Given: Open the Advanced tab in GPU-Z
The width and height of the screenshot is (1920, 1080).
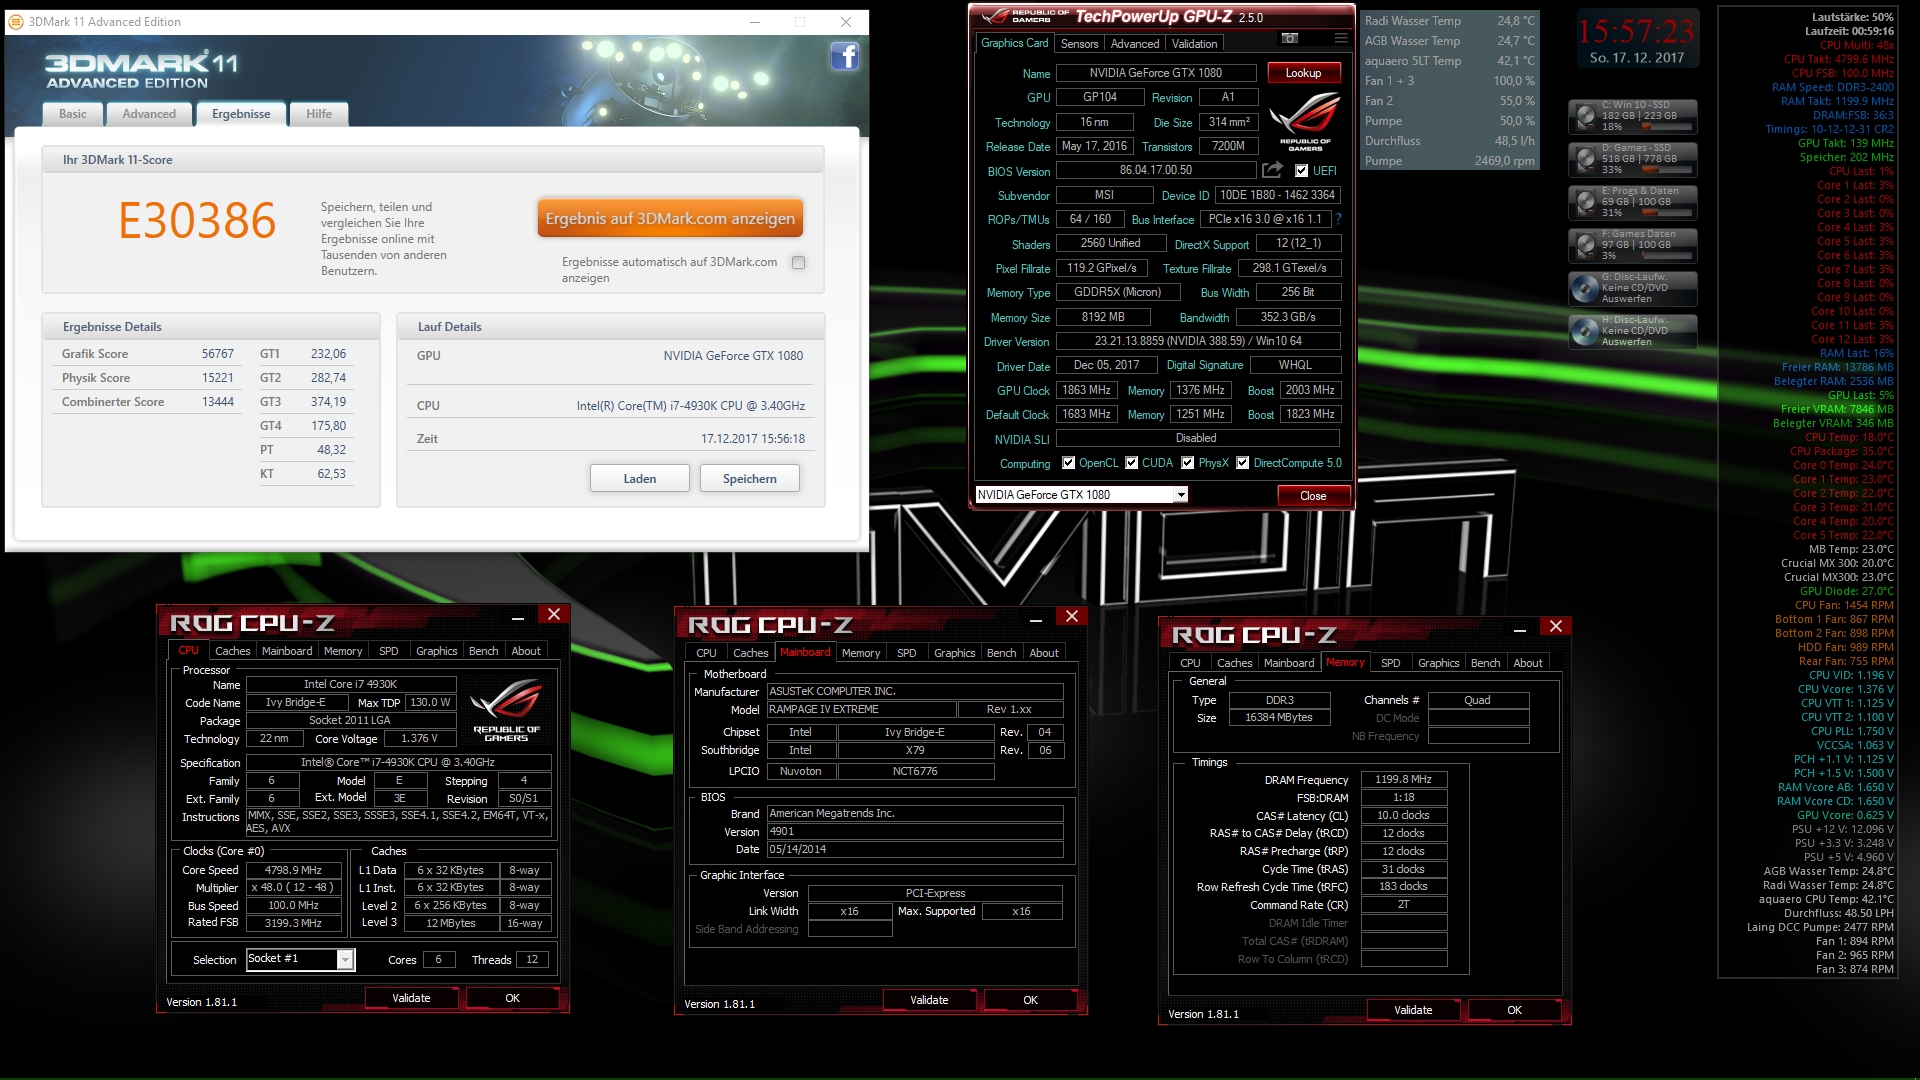Looking at the screenshot, I should [1135, 44].
